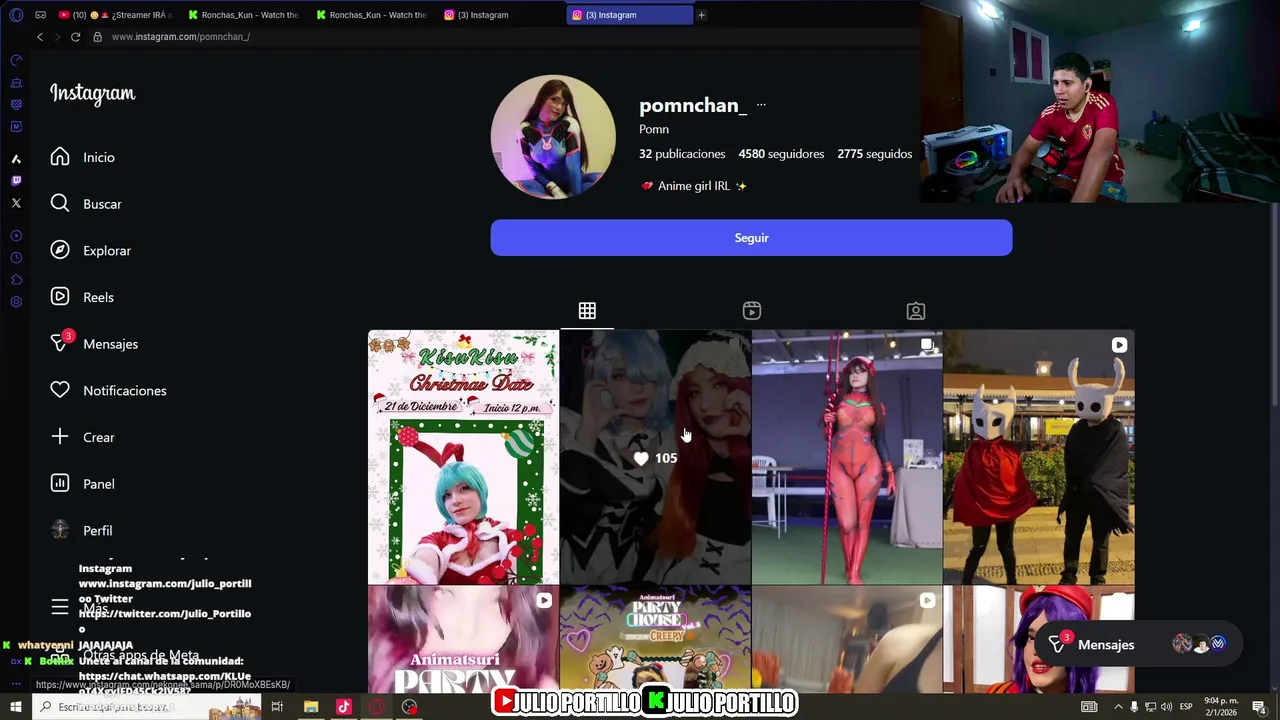View site info lock icon

pyautogui.click(x=97, y=37)
